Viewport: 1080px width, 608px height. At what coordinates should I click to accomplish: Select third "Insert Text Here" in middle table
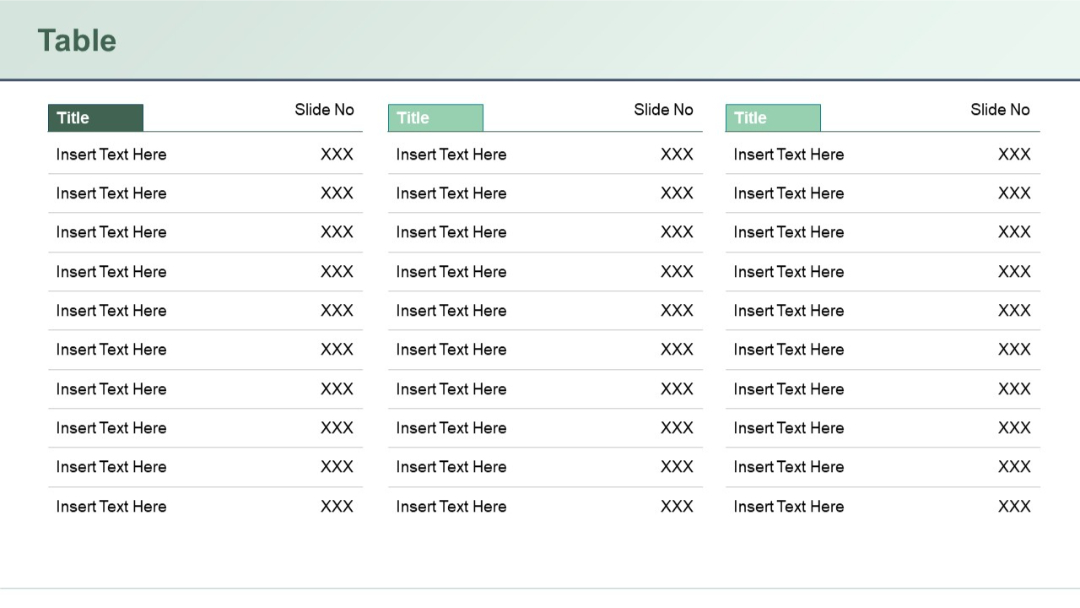(x=451, y=232)
